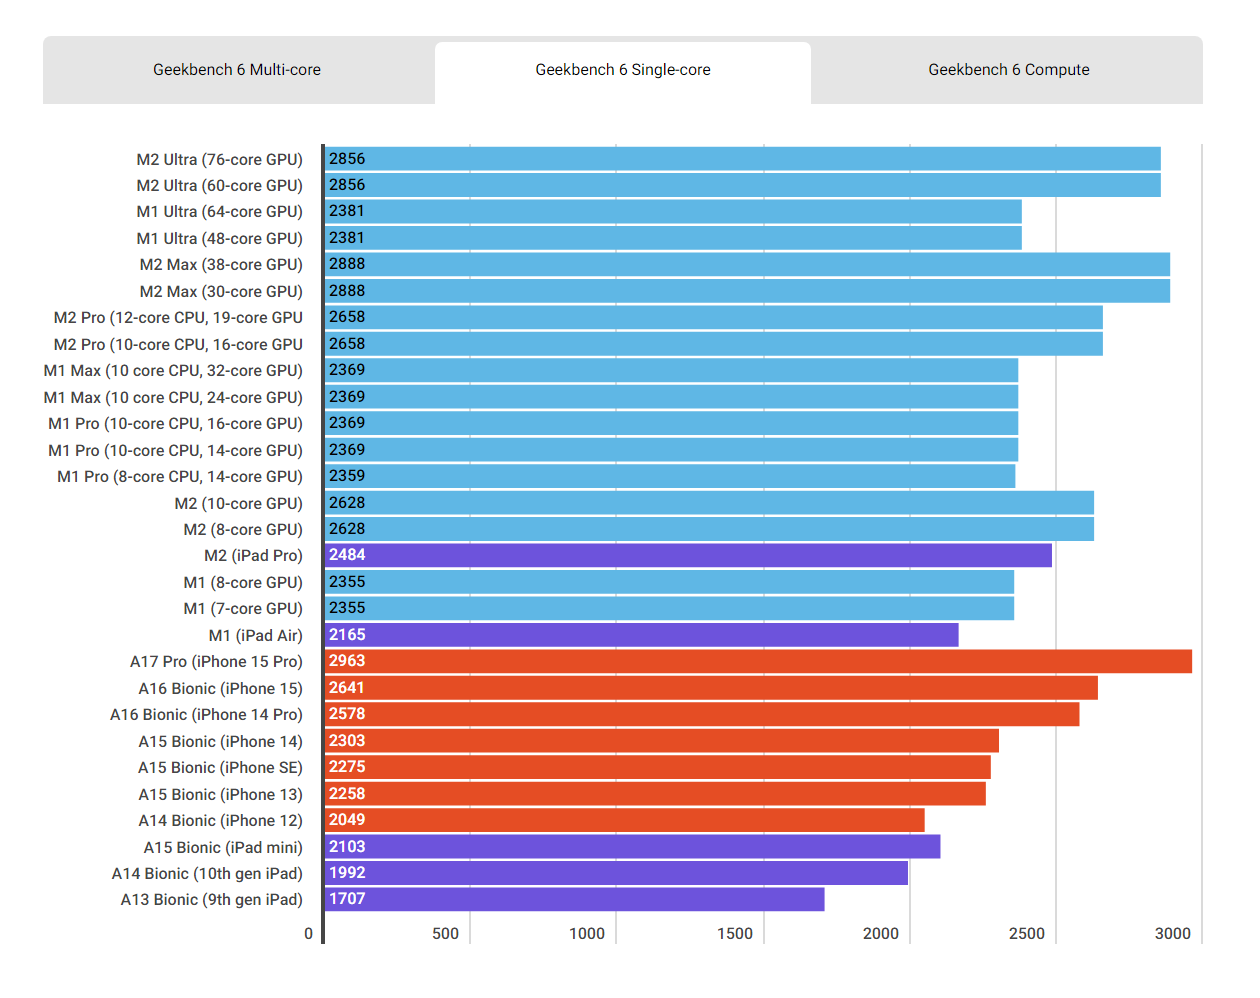The height and width of the screenshot is (998, 1260).
Task: Click the "A15 Bionic (iPhone SE)" label
Action: tap(220, 768)
